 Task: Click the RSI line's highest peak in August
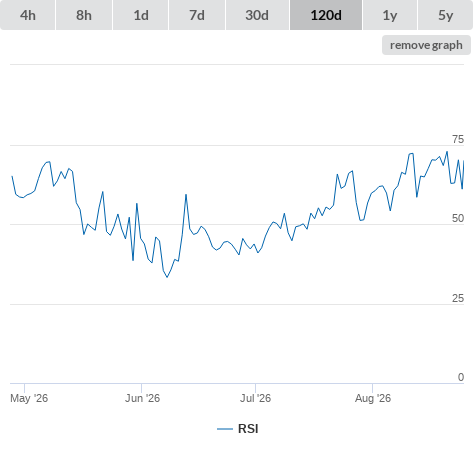pos(447,152)
